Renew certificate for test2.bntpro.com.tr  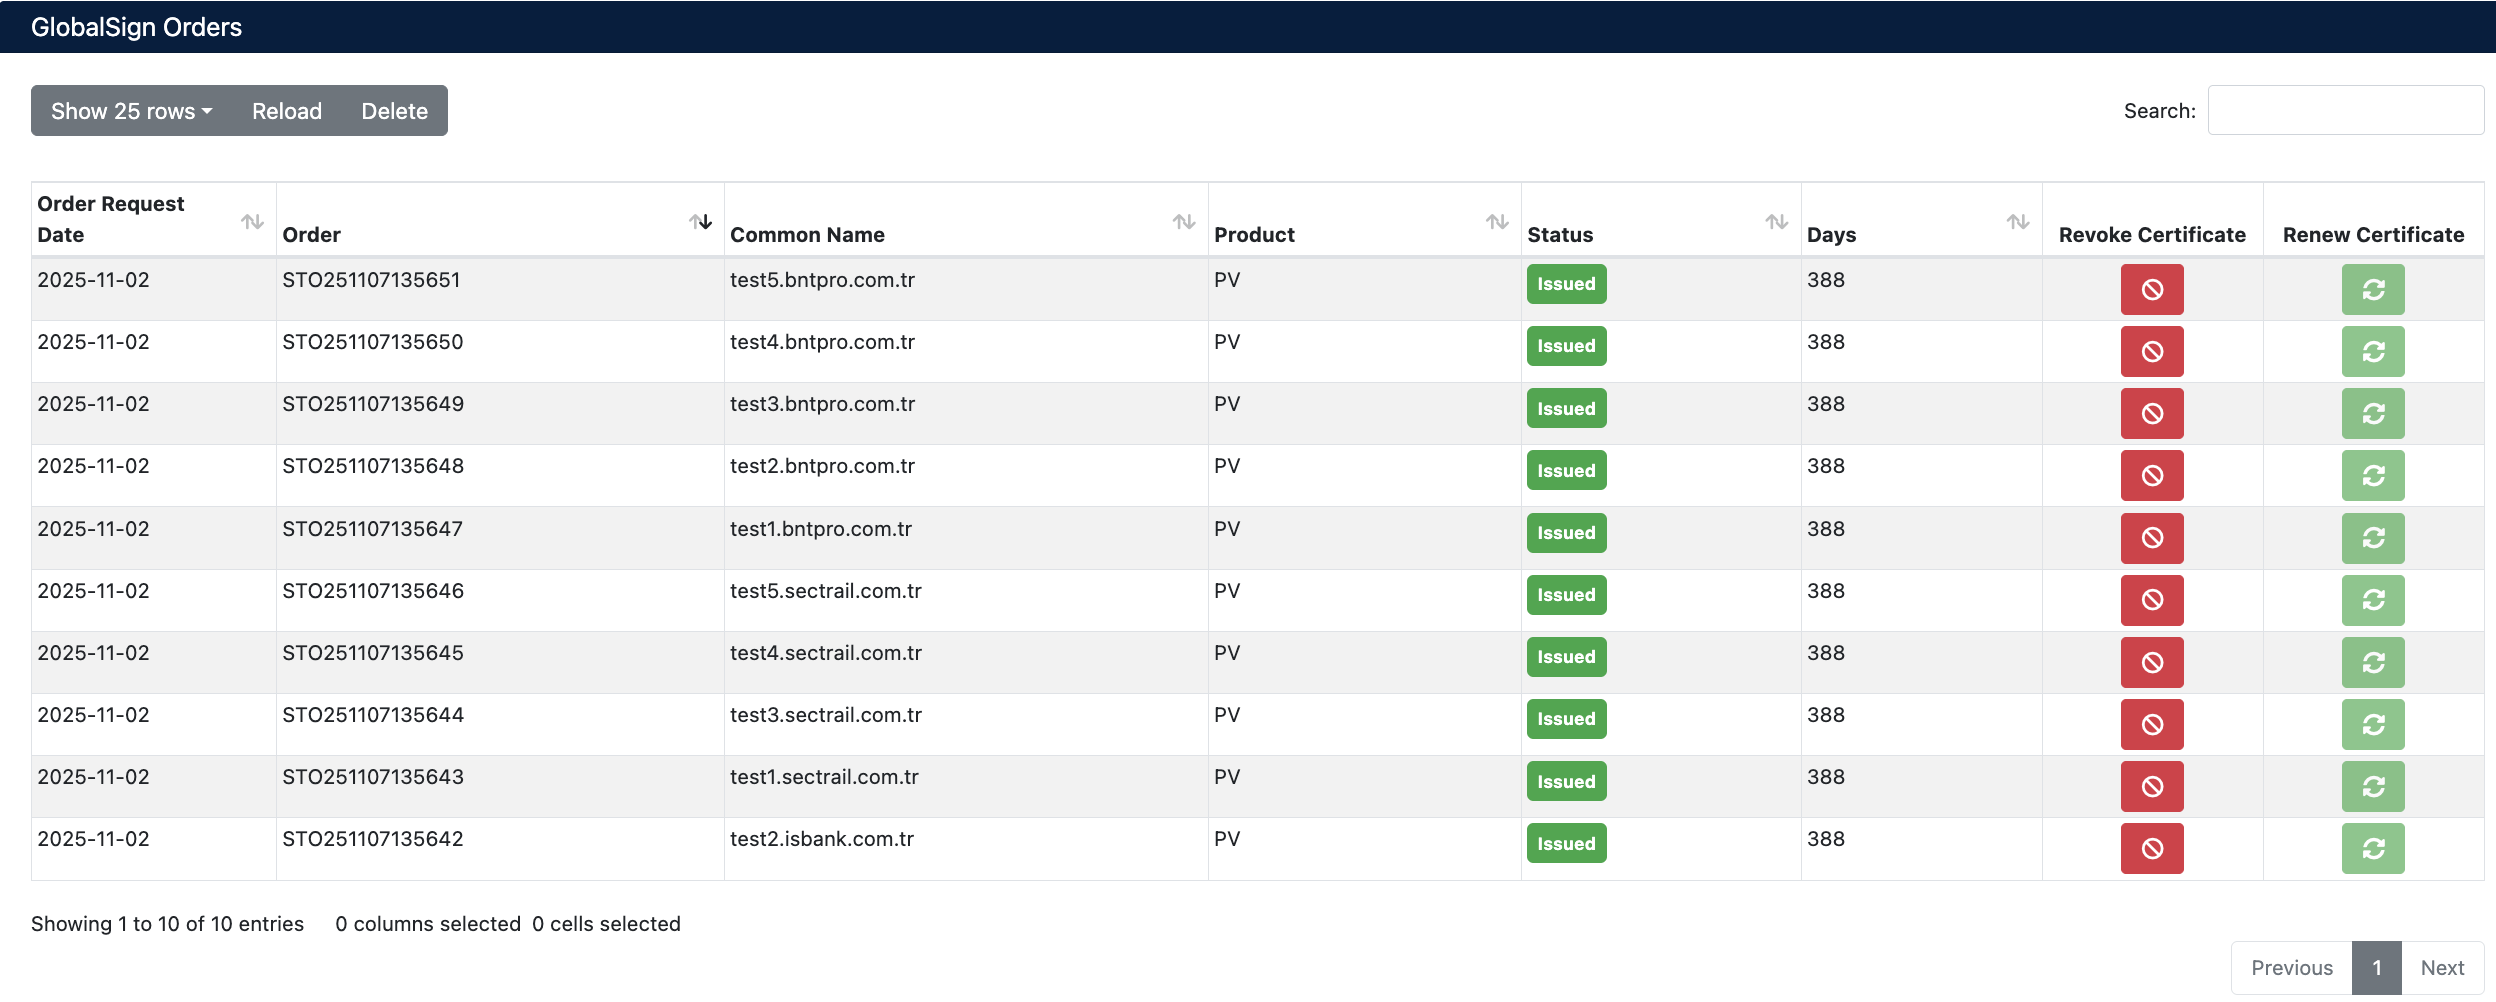(x=2372, y=475)
